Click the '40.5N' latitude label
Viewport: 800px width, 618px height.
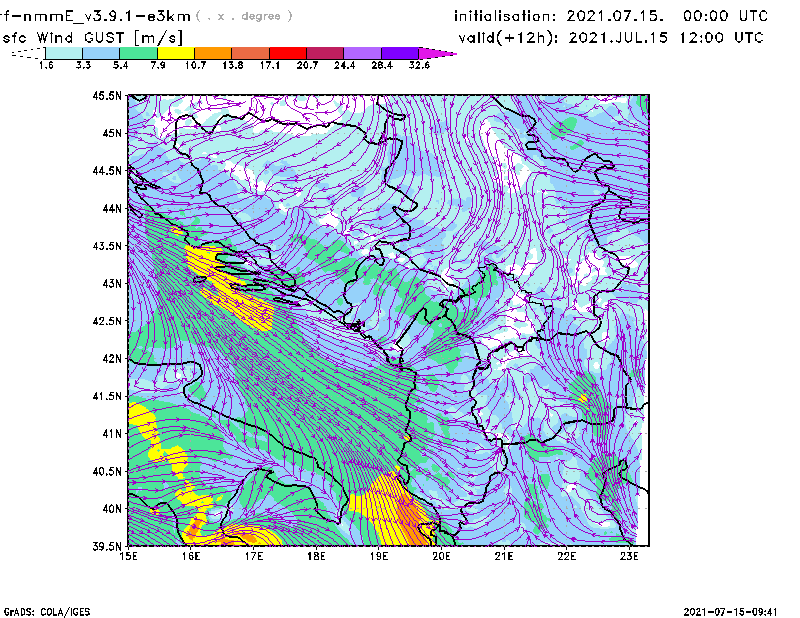107,472
